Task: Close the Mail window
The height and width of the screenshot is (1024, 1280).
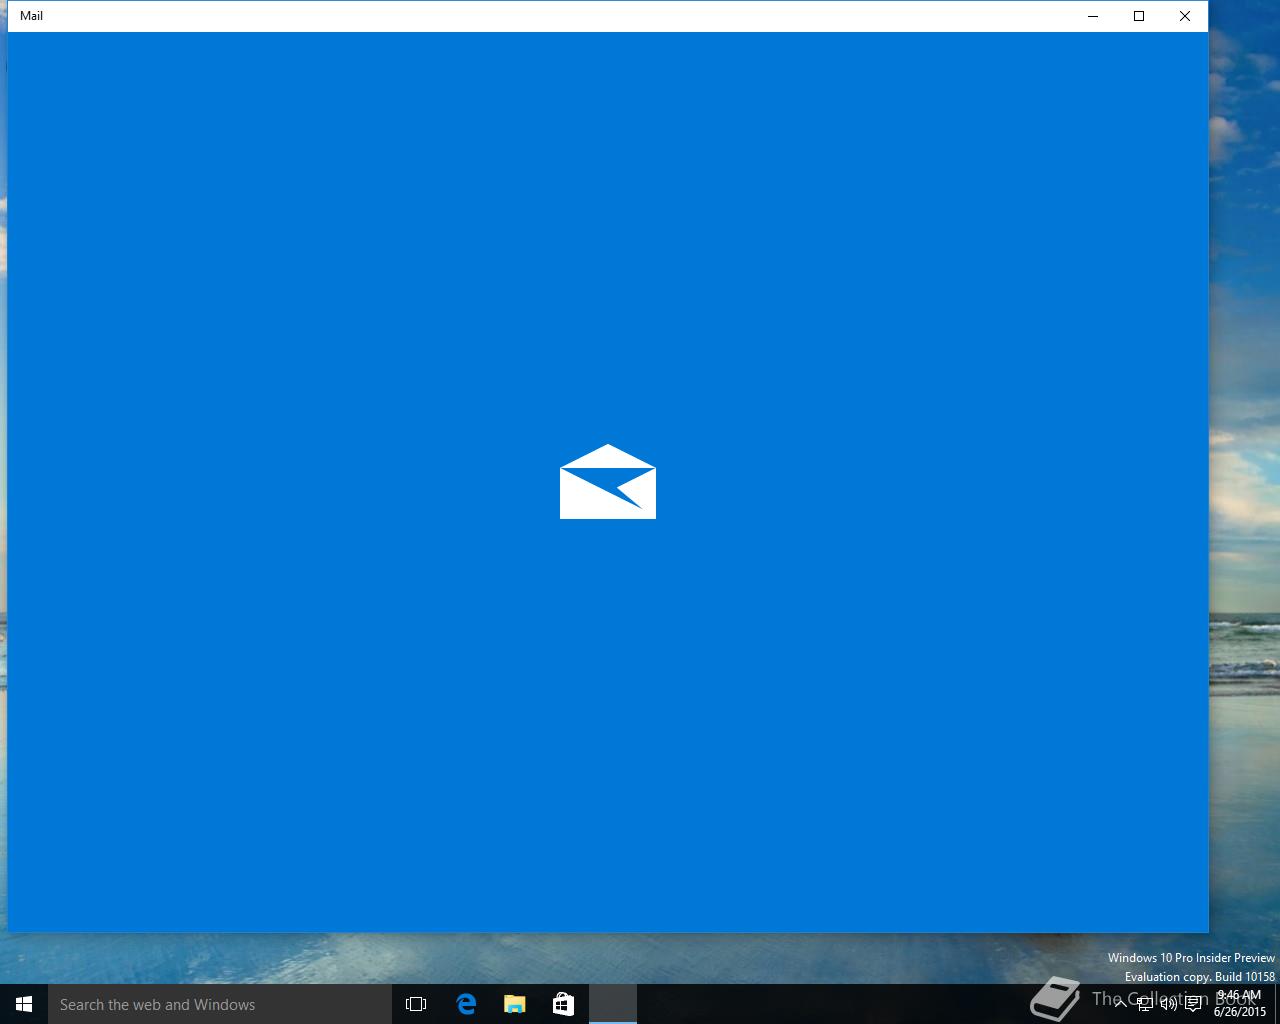Action: point(1185,16)
